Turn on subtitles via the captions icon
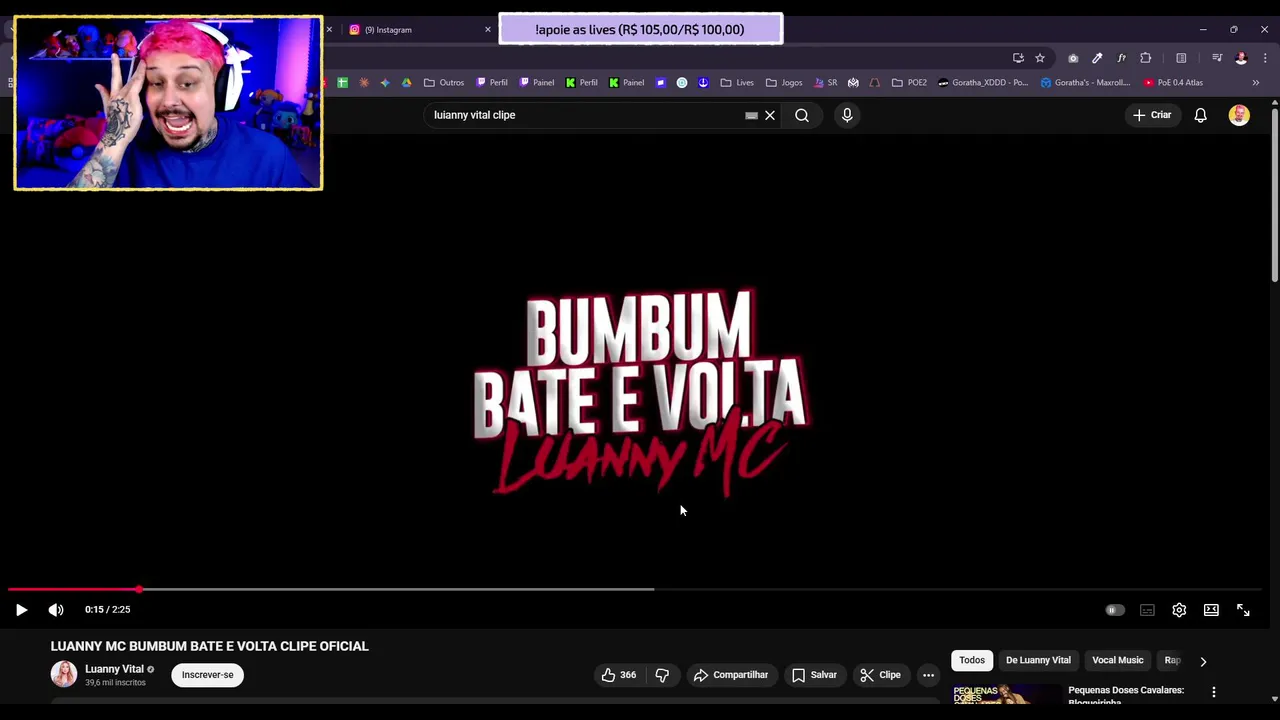This screenshot has width=1280, height=720. [x=1147, y=610]
